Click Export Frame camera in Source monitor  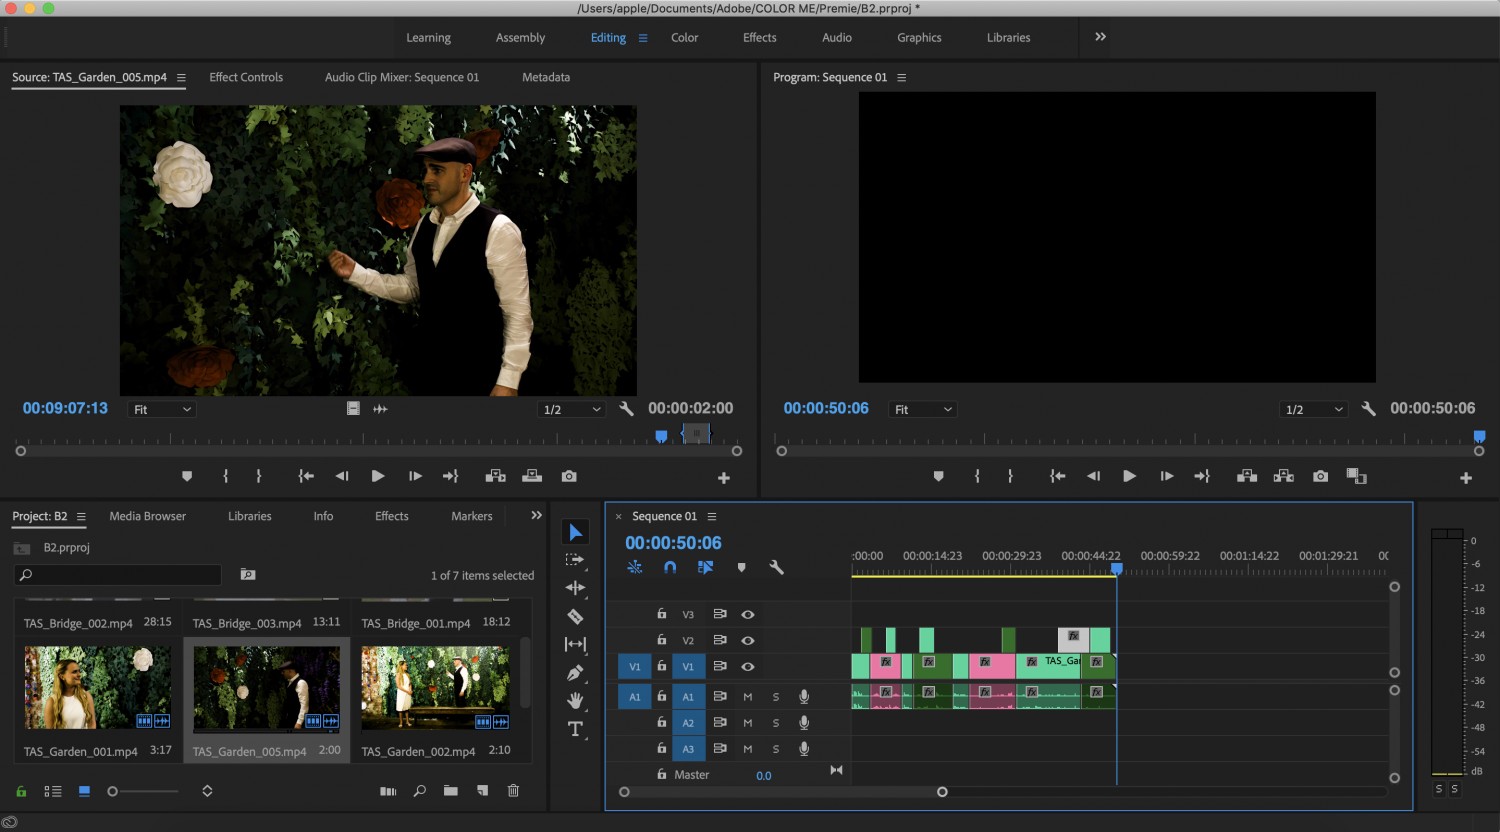coord(569,476)
